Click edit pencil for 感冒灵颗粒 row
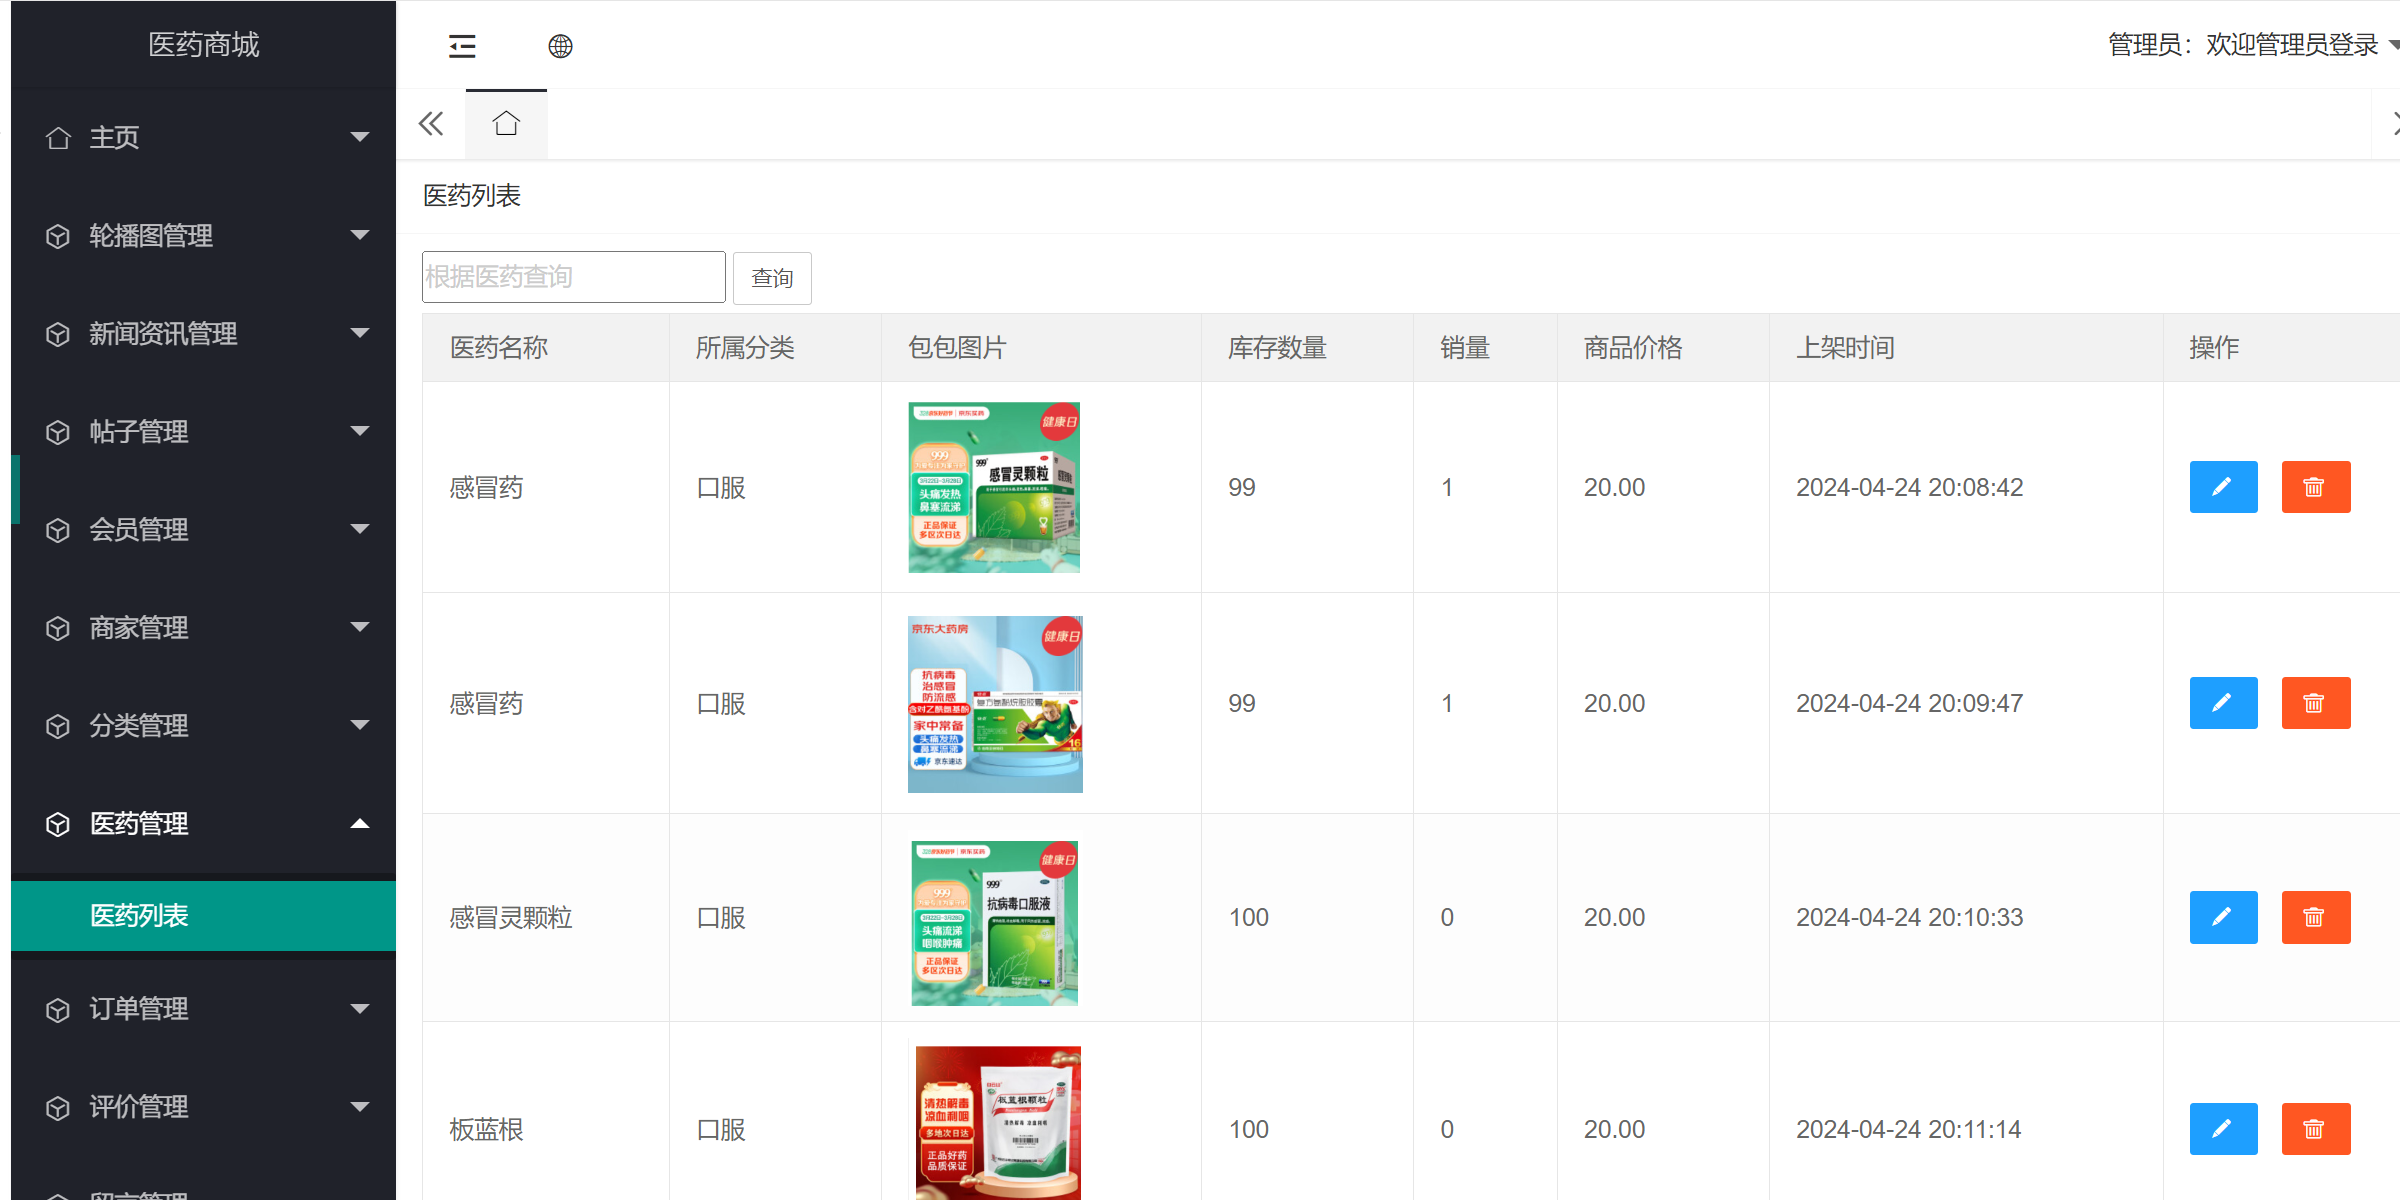The width and height of the screenshot is (2400, 1200). 2222,917
